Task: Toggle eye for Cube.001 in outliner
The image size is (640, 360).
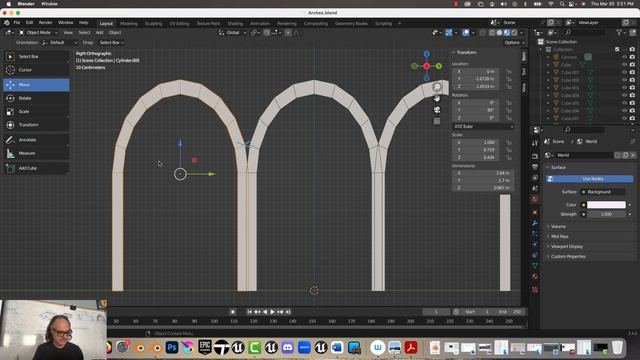Action: pyautogui.click(x=624, y=73)
